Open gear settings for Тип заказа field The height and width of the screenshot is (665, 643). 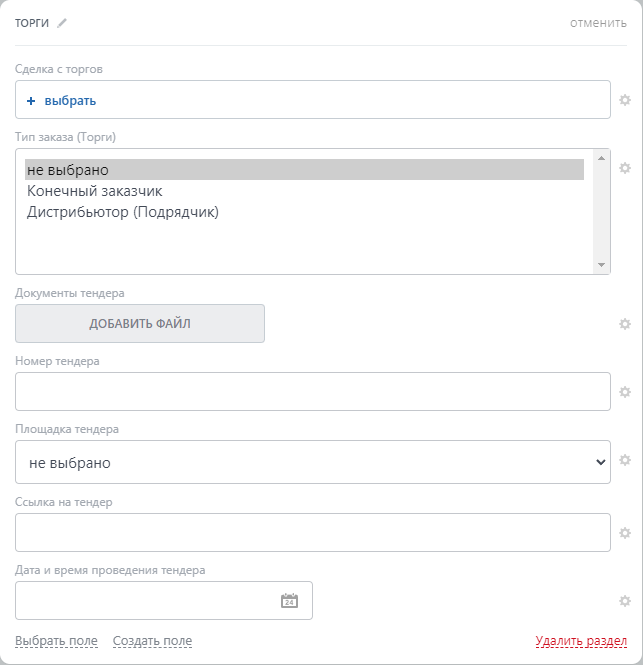click(625, 168)
